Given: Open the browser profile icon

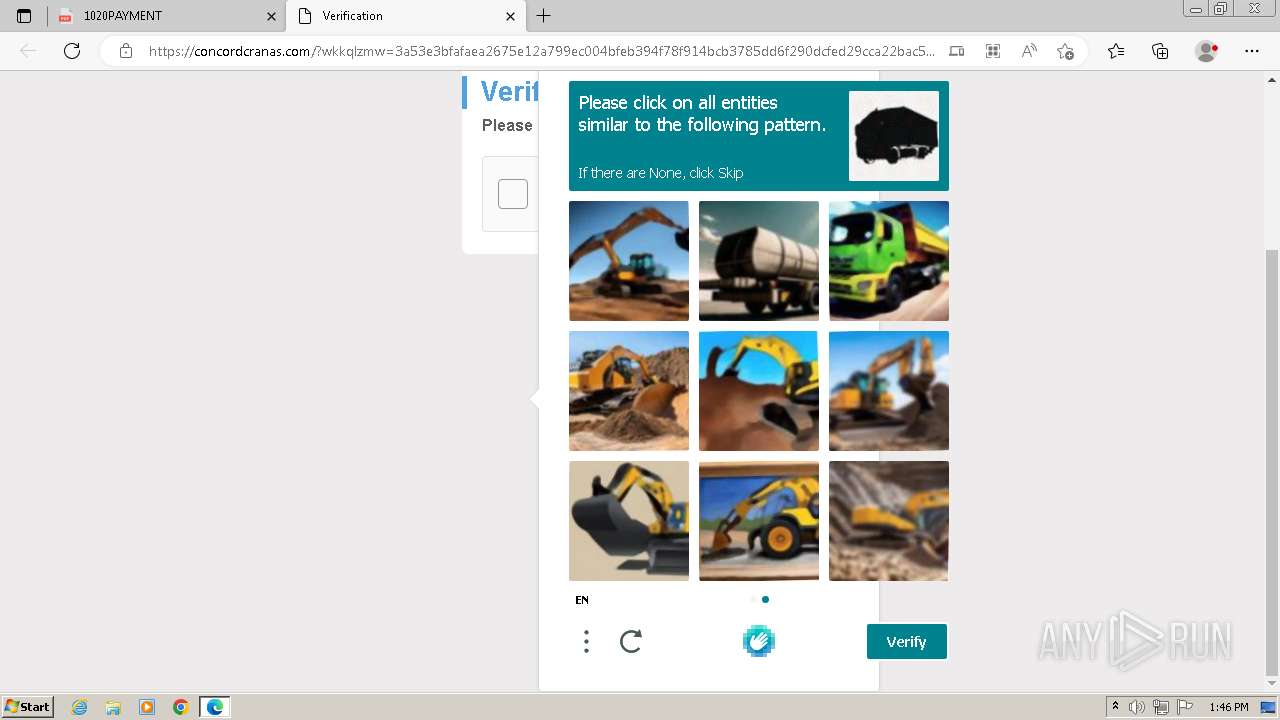Looking at the screenshot, I should point(1207,51).
